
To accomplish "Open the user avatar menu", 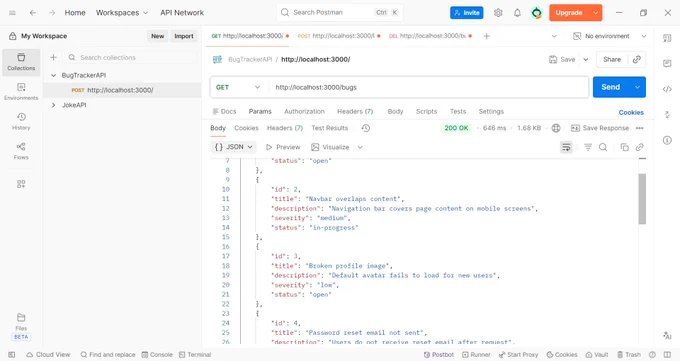I will (x=536, y=13).
